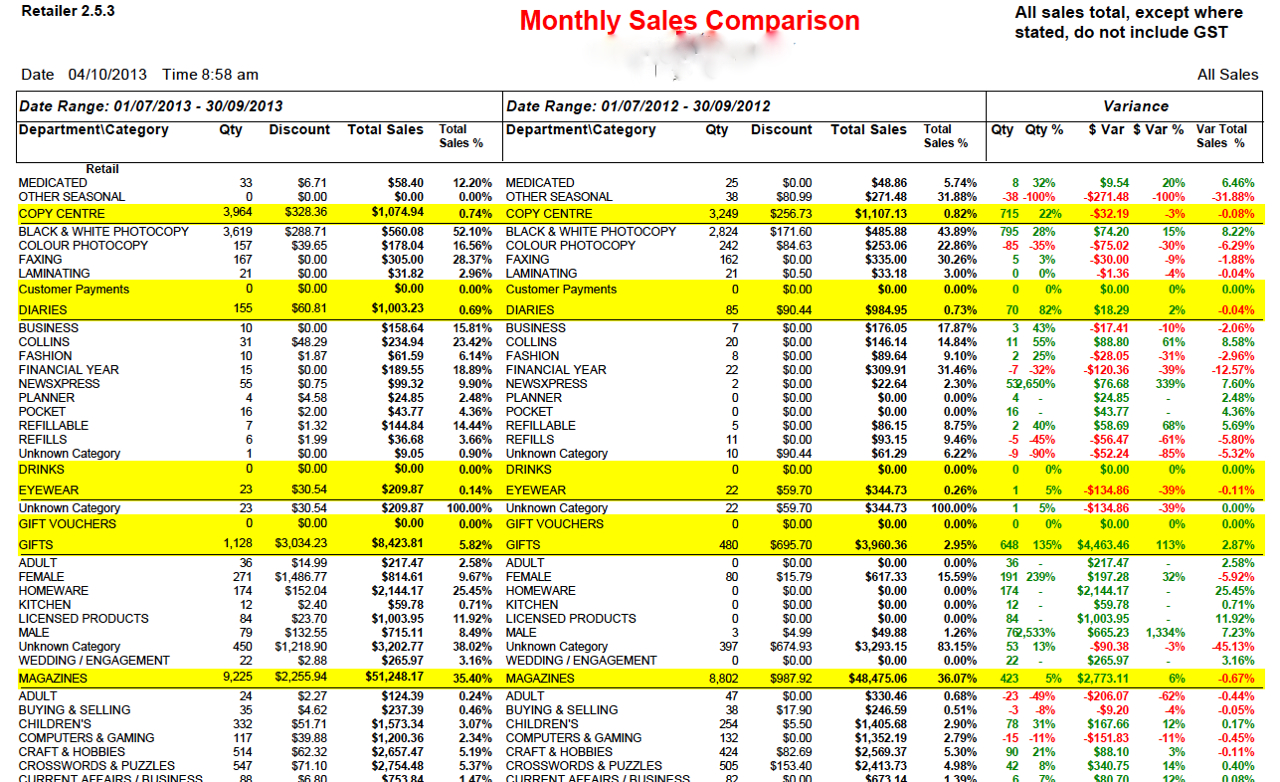Select MAGAZINES total sales $51,248.17

pos(388,678)
